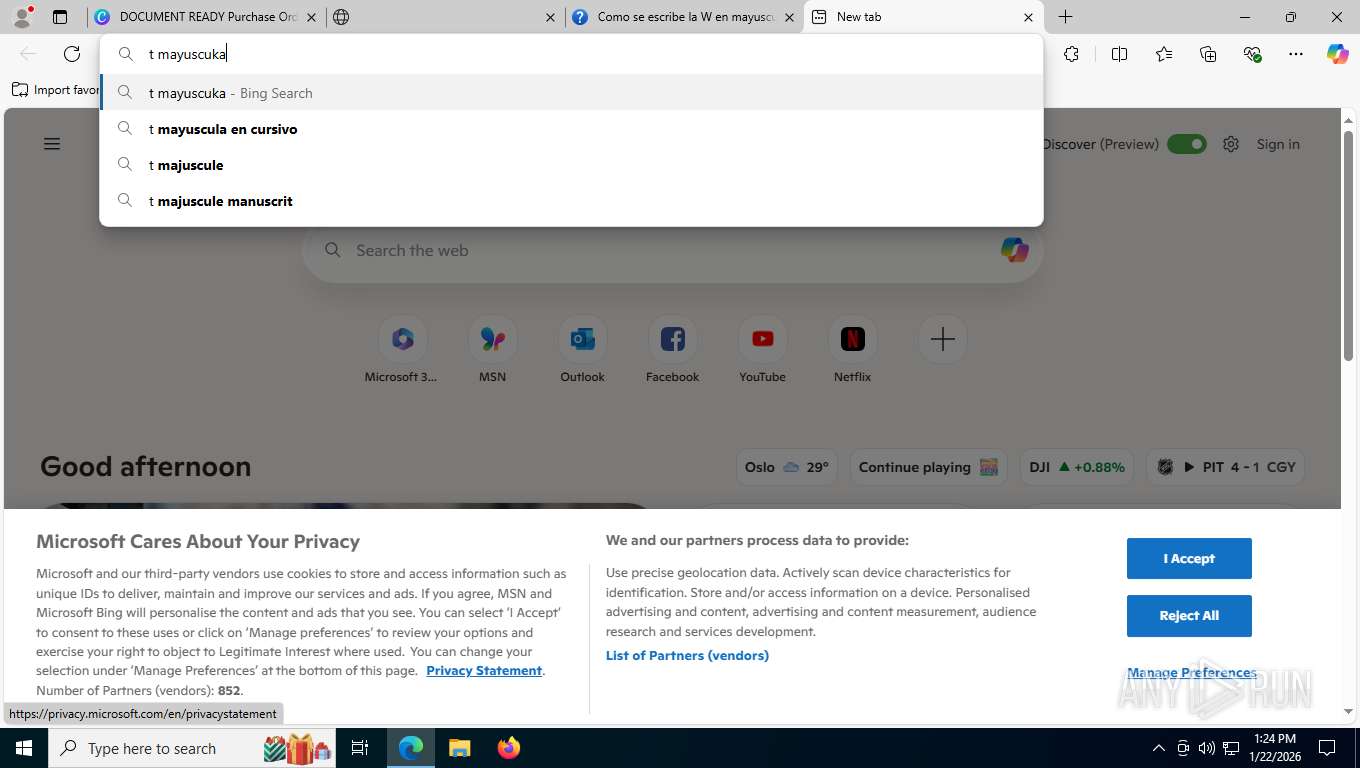The image size is (1360, 768).
Task: Open the Browser essentials heart icon
Action: tap(1252, 54)
